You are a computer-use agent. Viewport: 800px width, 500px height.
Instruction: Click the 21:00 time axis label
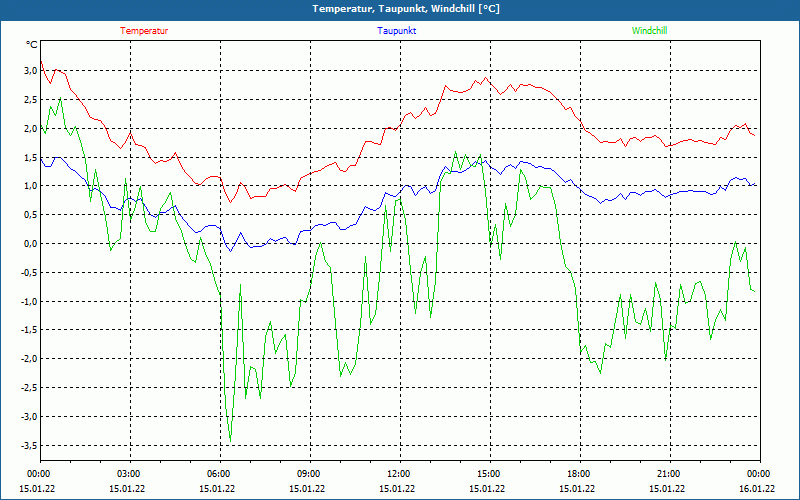tap(670, 474)
